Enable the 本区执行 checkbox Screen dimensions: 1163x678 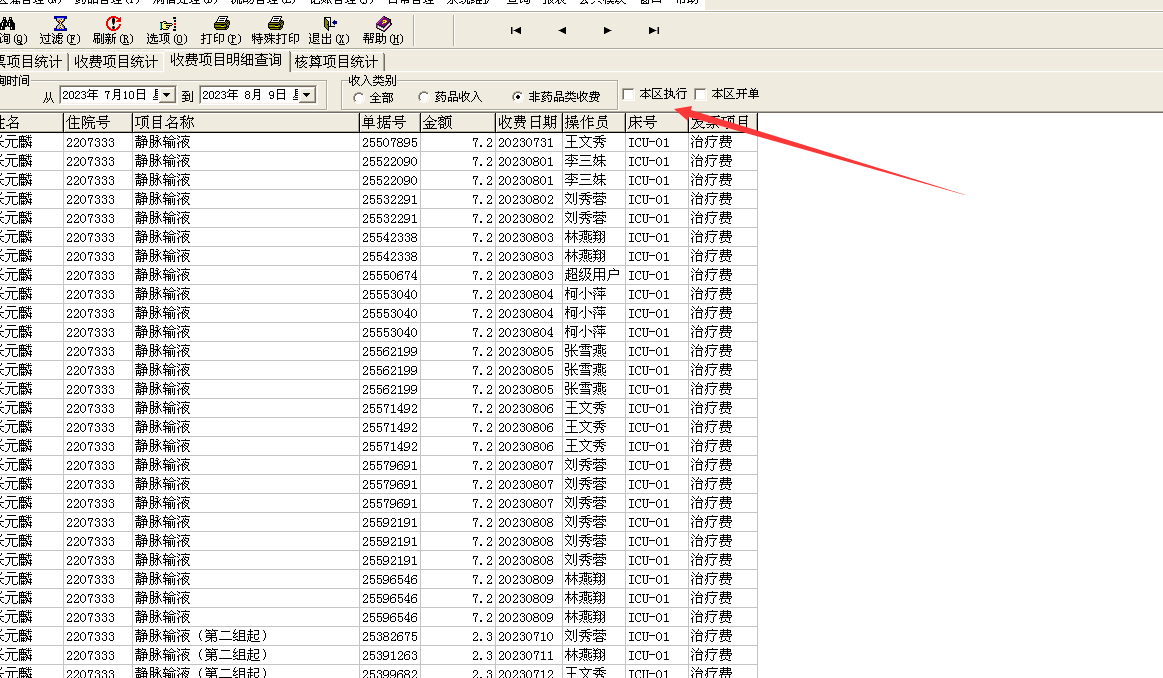coord(628,94)
